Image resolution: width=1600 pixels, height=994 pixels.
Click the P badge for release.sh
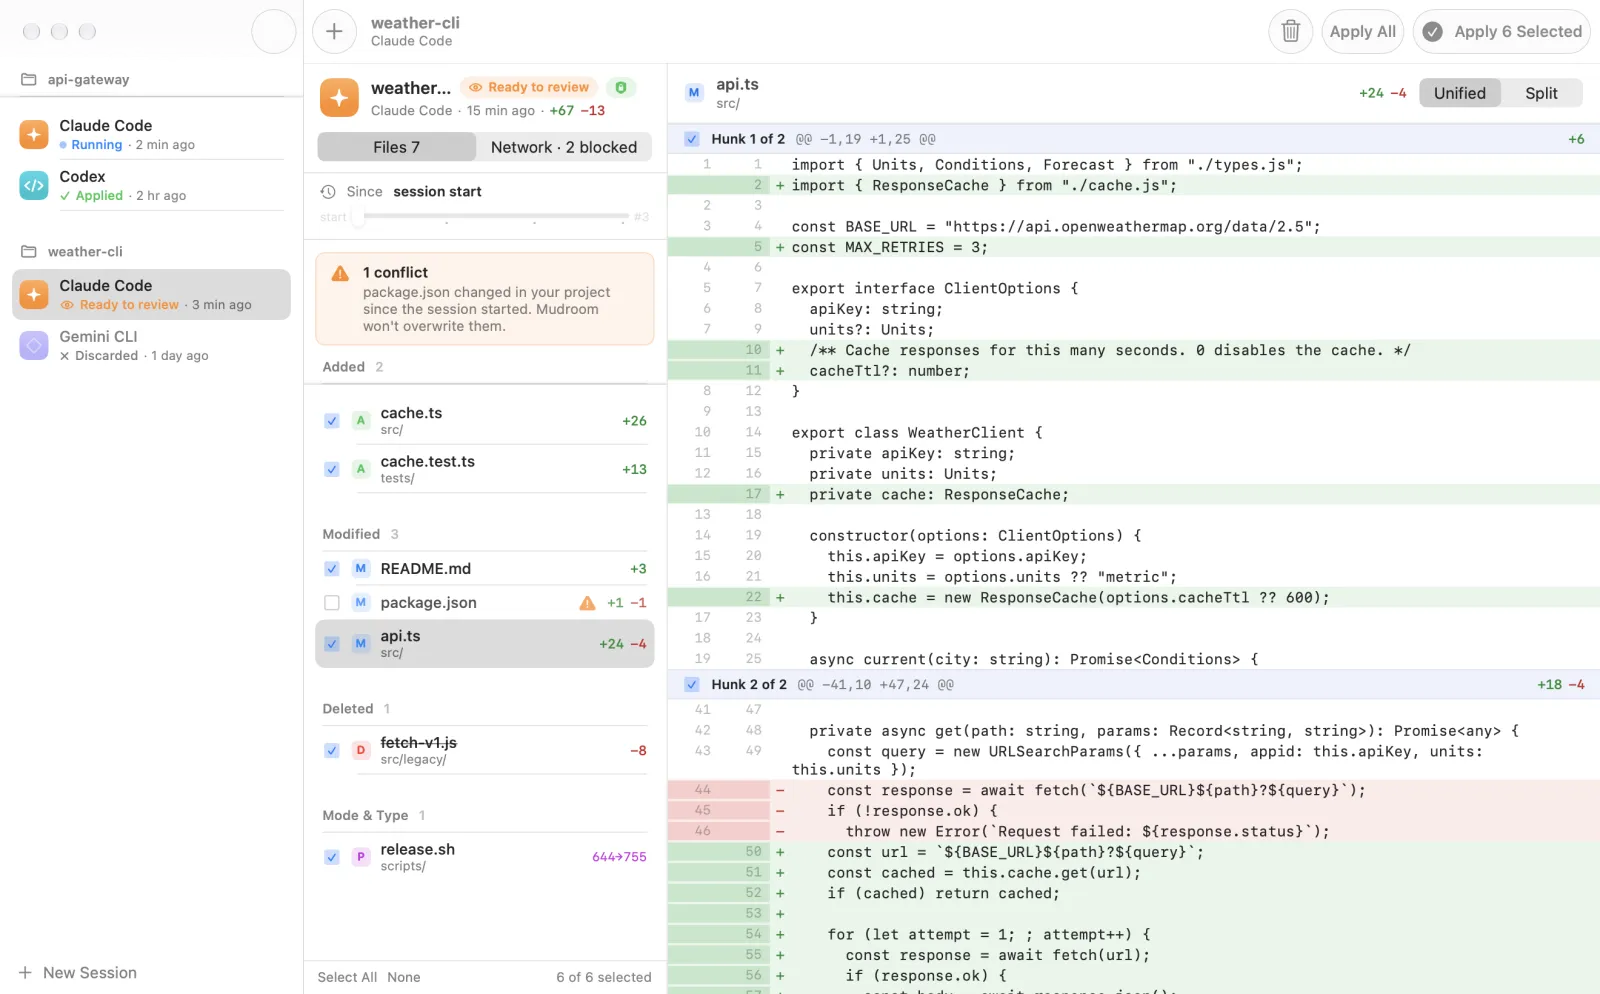click(x=361, y=857)
